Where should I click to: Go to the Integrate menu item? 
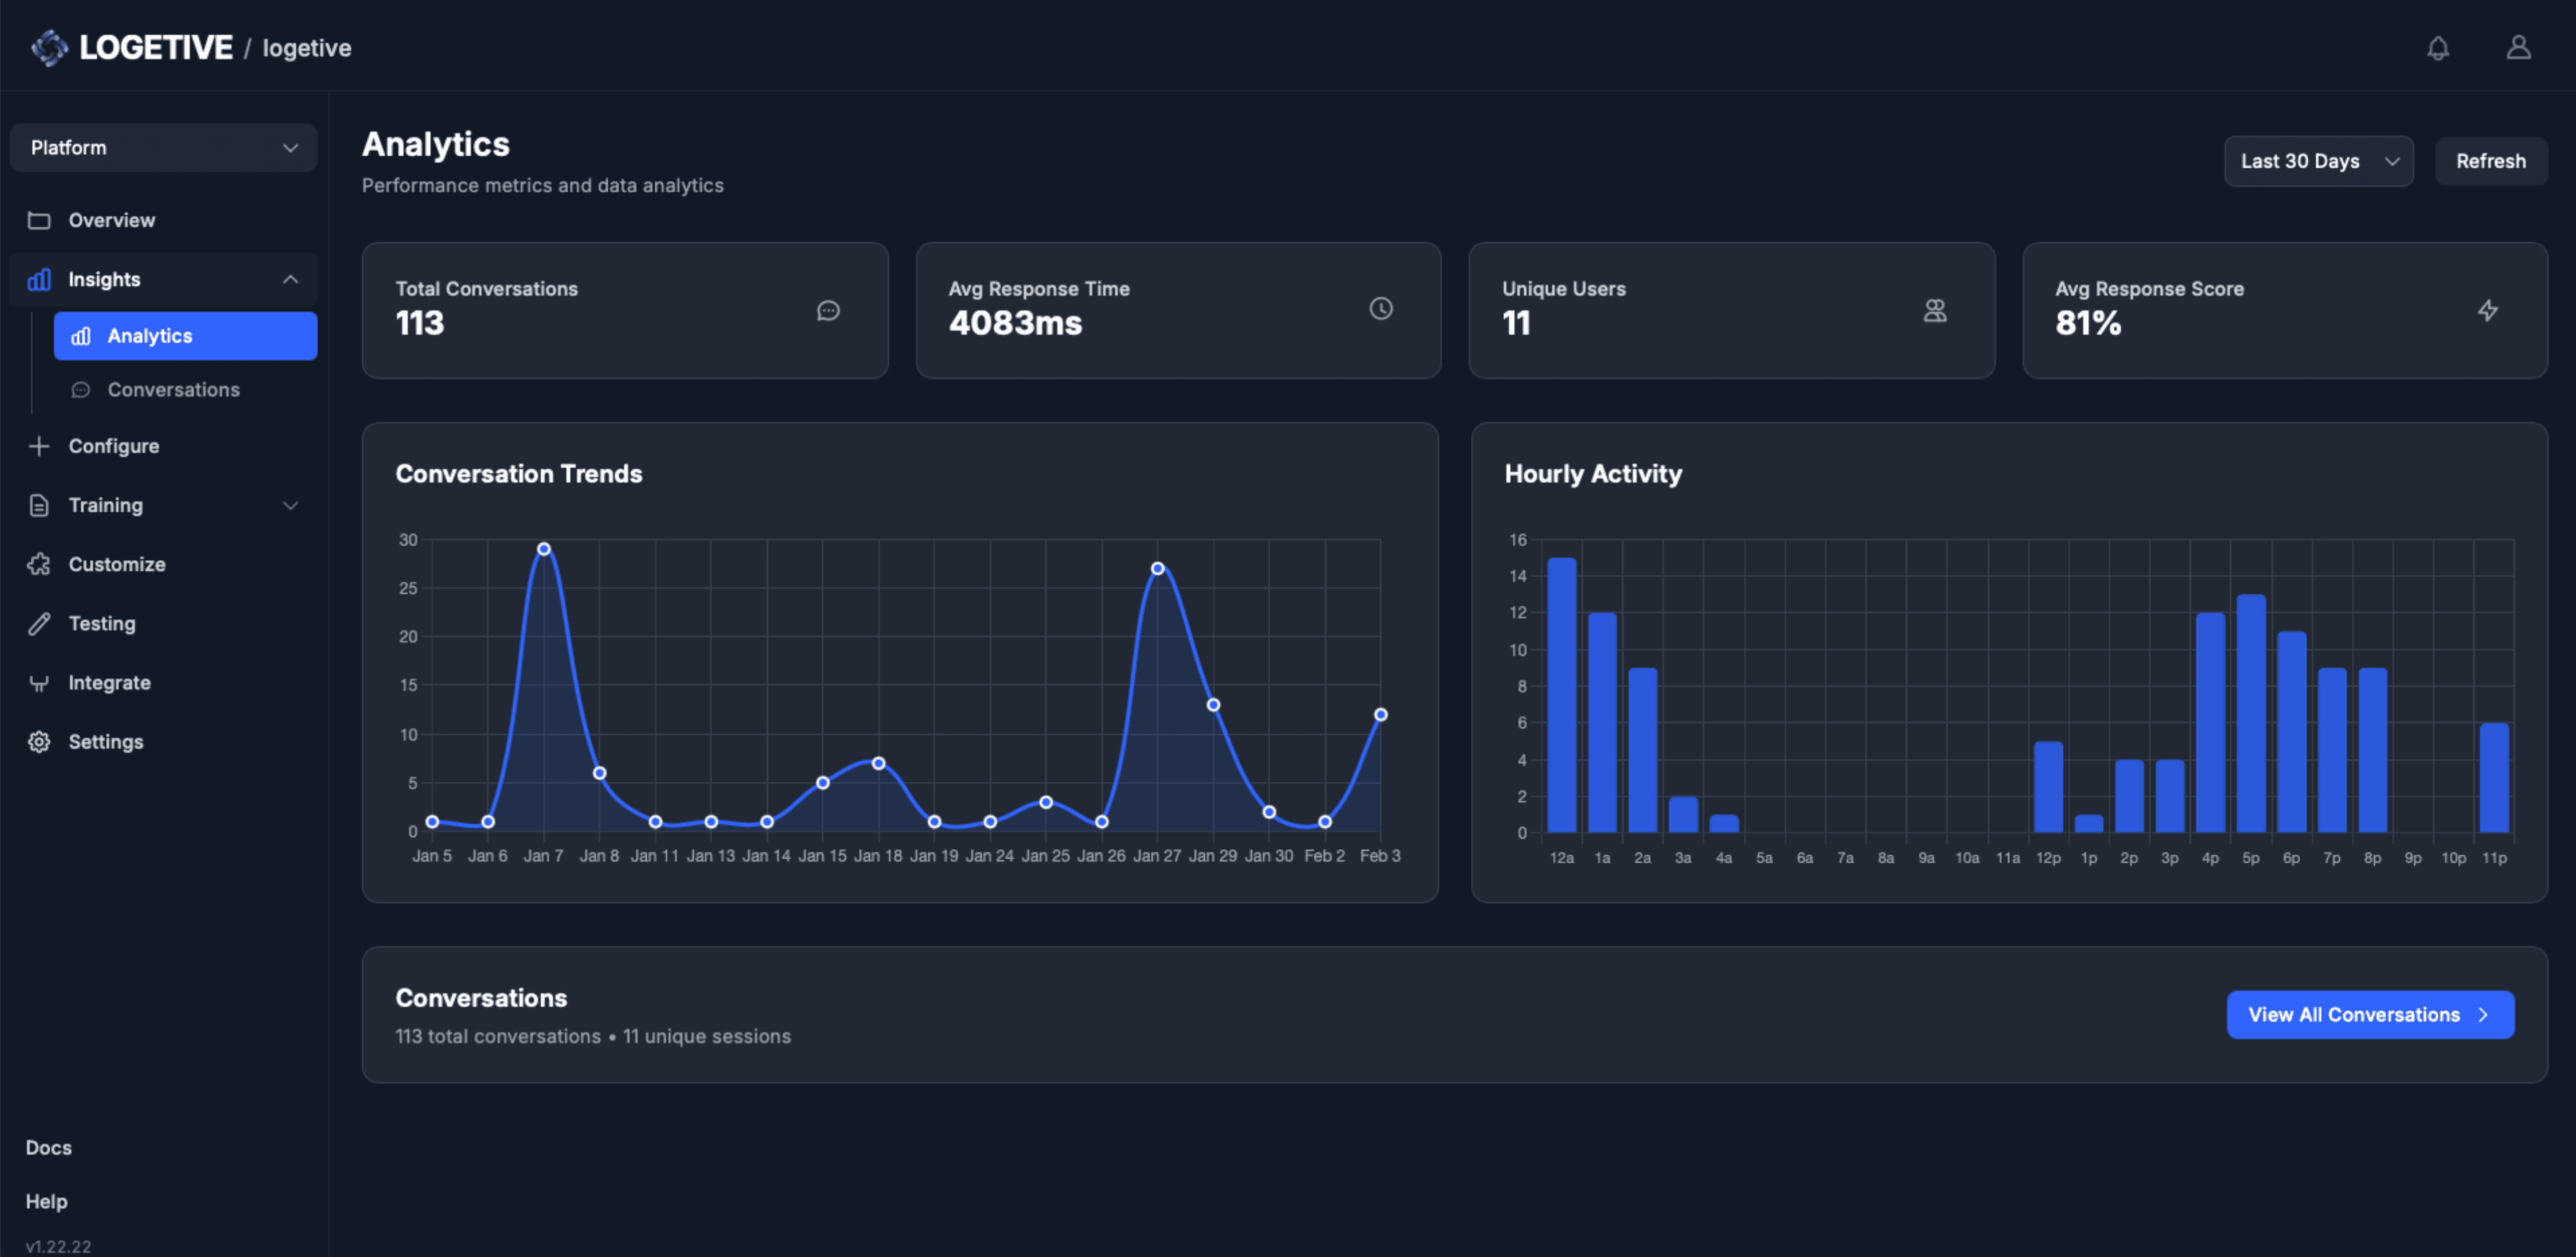(109, 683)
